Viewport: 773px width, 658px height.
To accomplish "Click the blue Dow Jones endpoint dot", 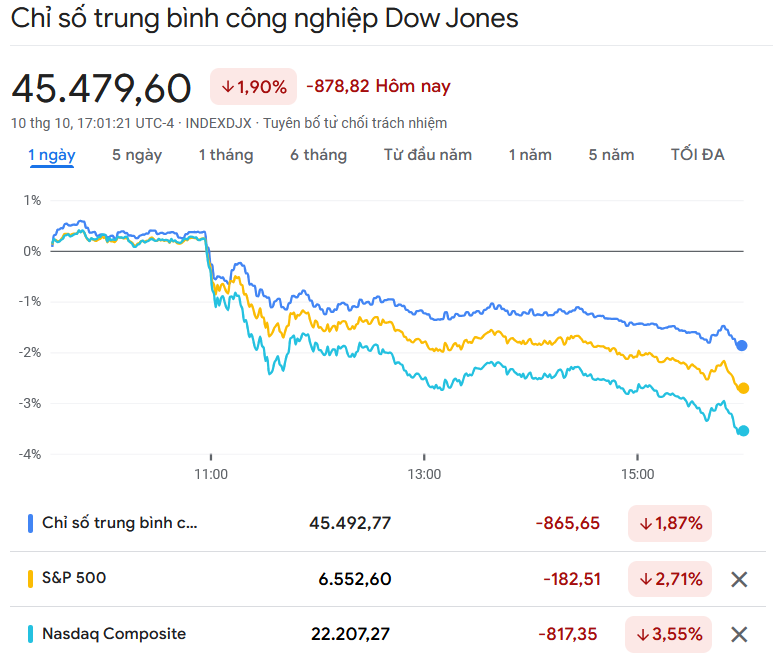I will 742,345.
